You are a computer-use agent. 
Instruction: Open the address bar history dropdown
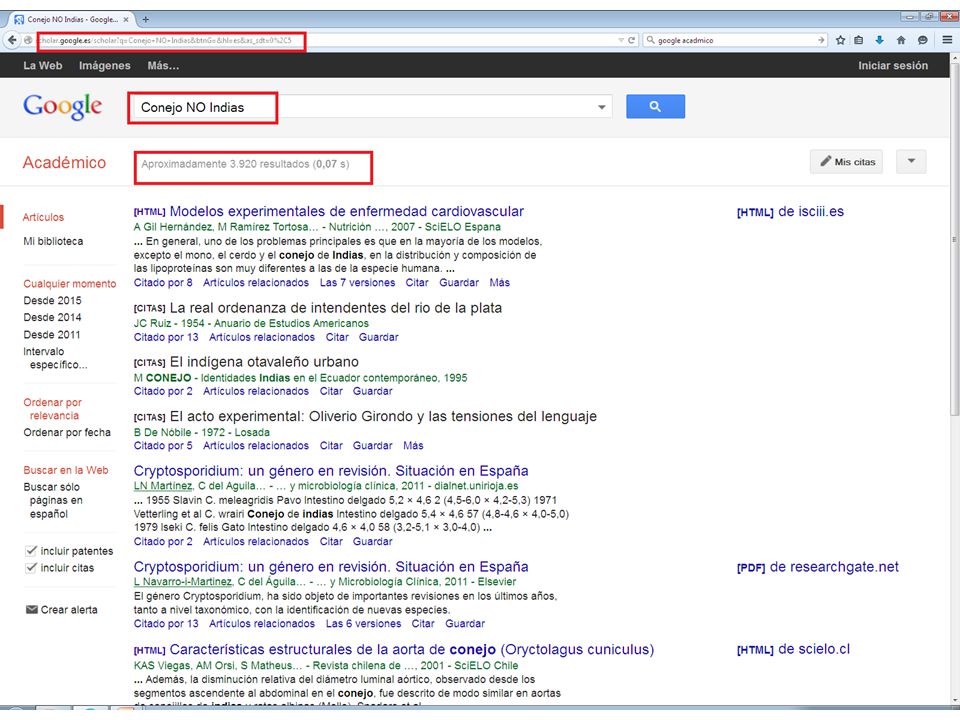(x=621, y=40)
